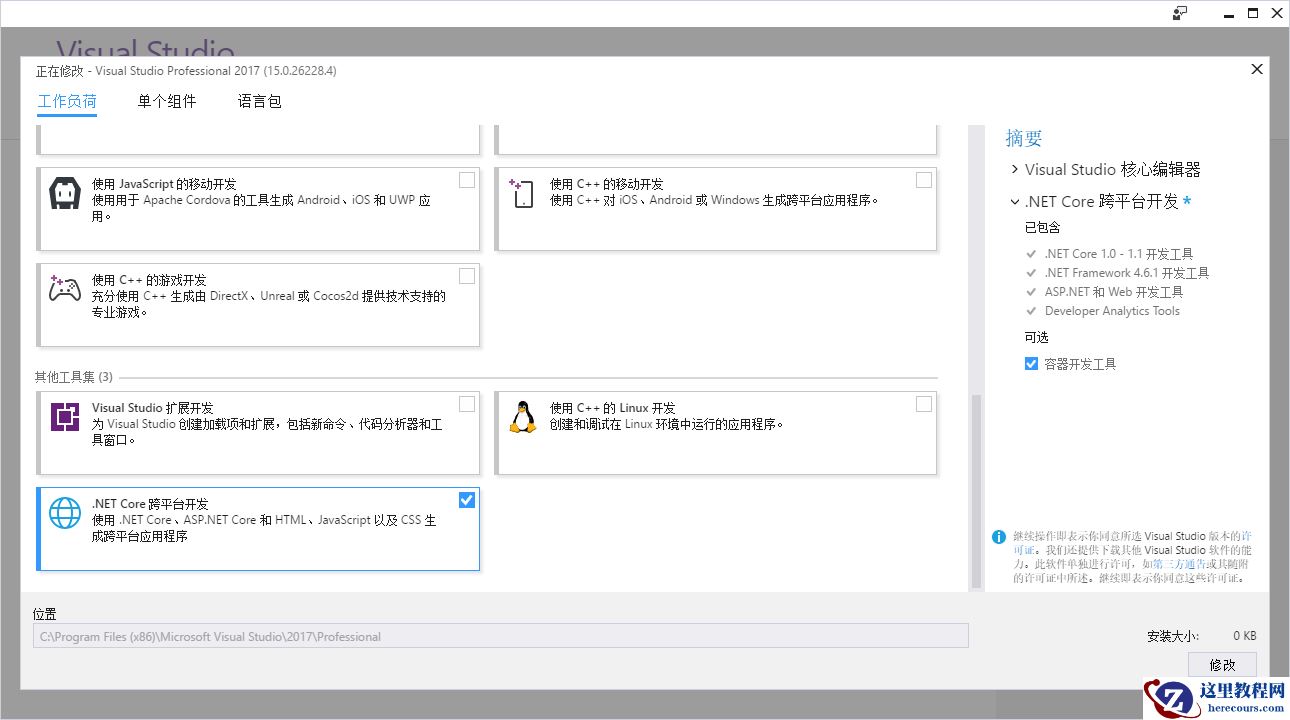Screen dimensions: 1290x720
Task: Click the 'Developer Analytics Tools' entry
Action: 1112,311
